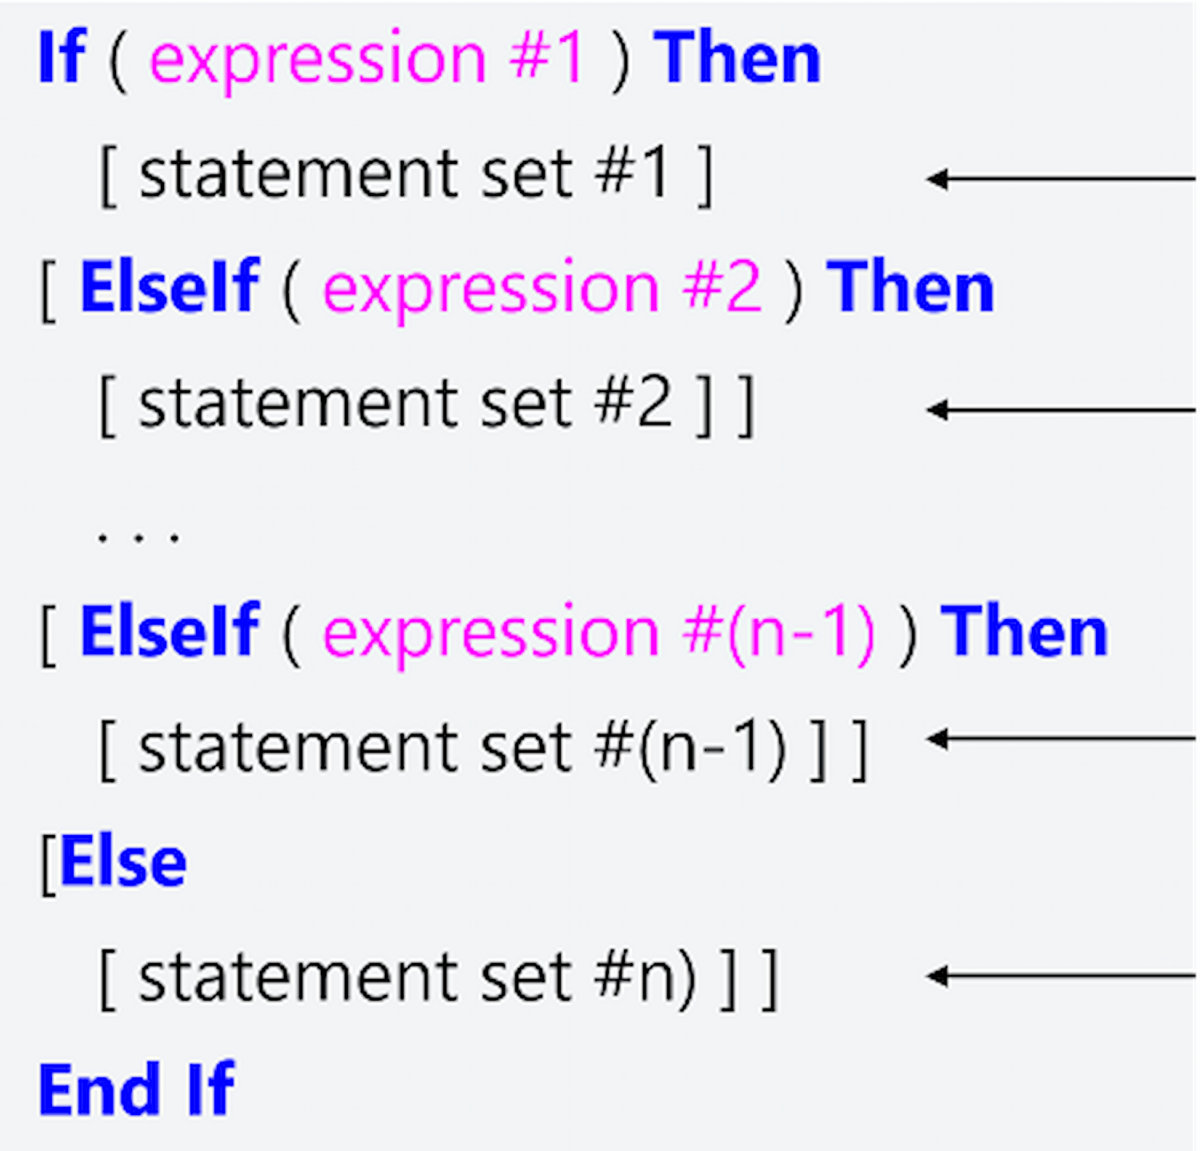
Task: Select the pink expression #(n-1) text
Action: [x=598, y=632]
